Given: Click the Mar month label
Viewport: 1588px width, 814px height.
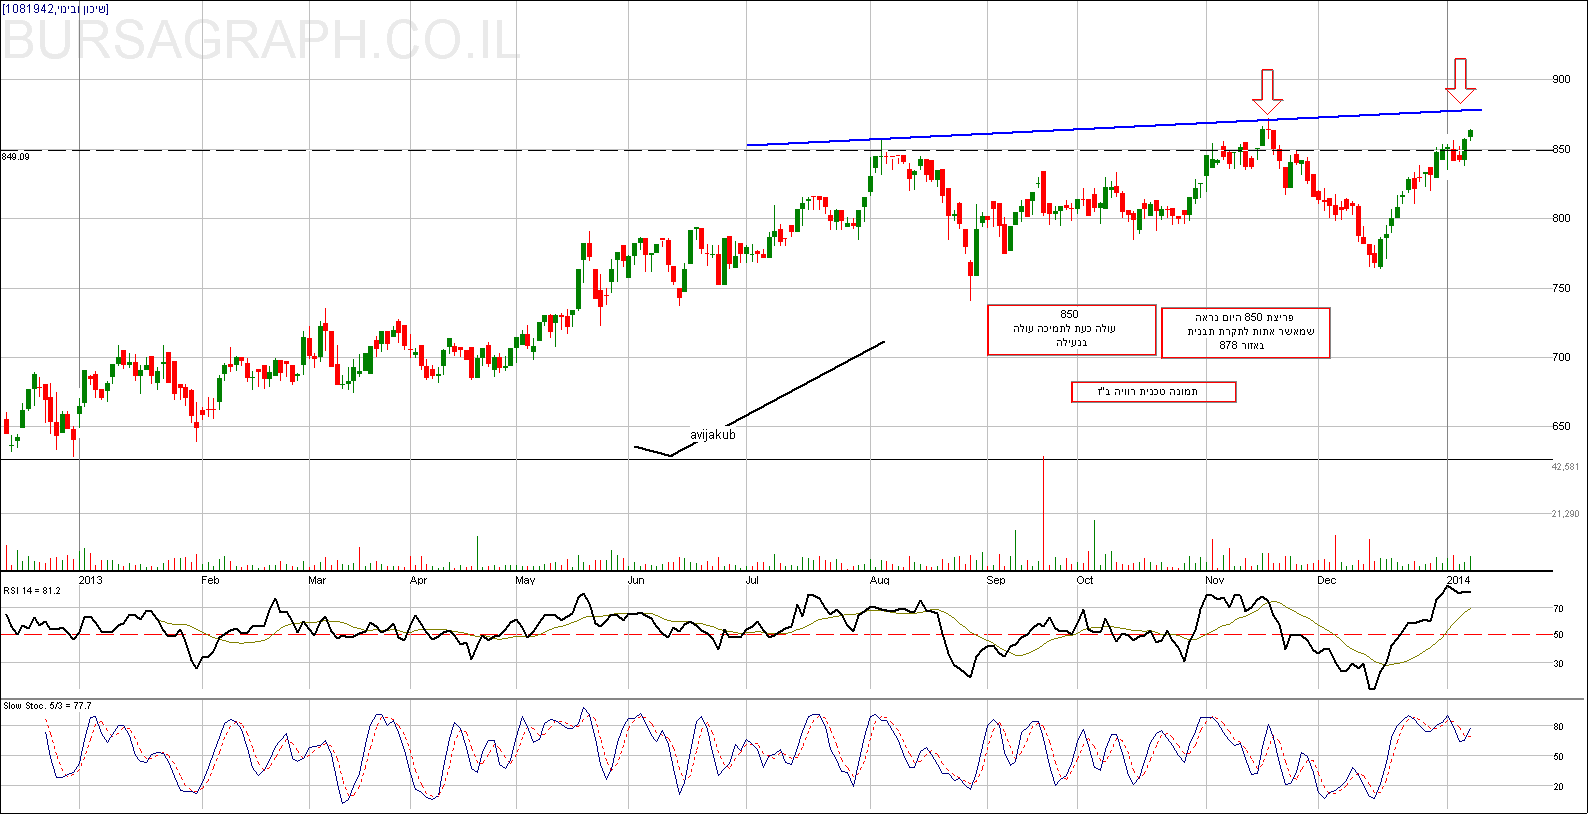Looking at the screenshot, I should (x=317, y=580).
